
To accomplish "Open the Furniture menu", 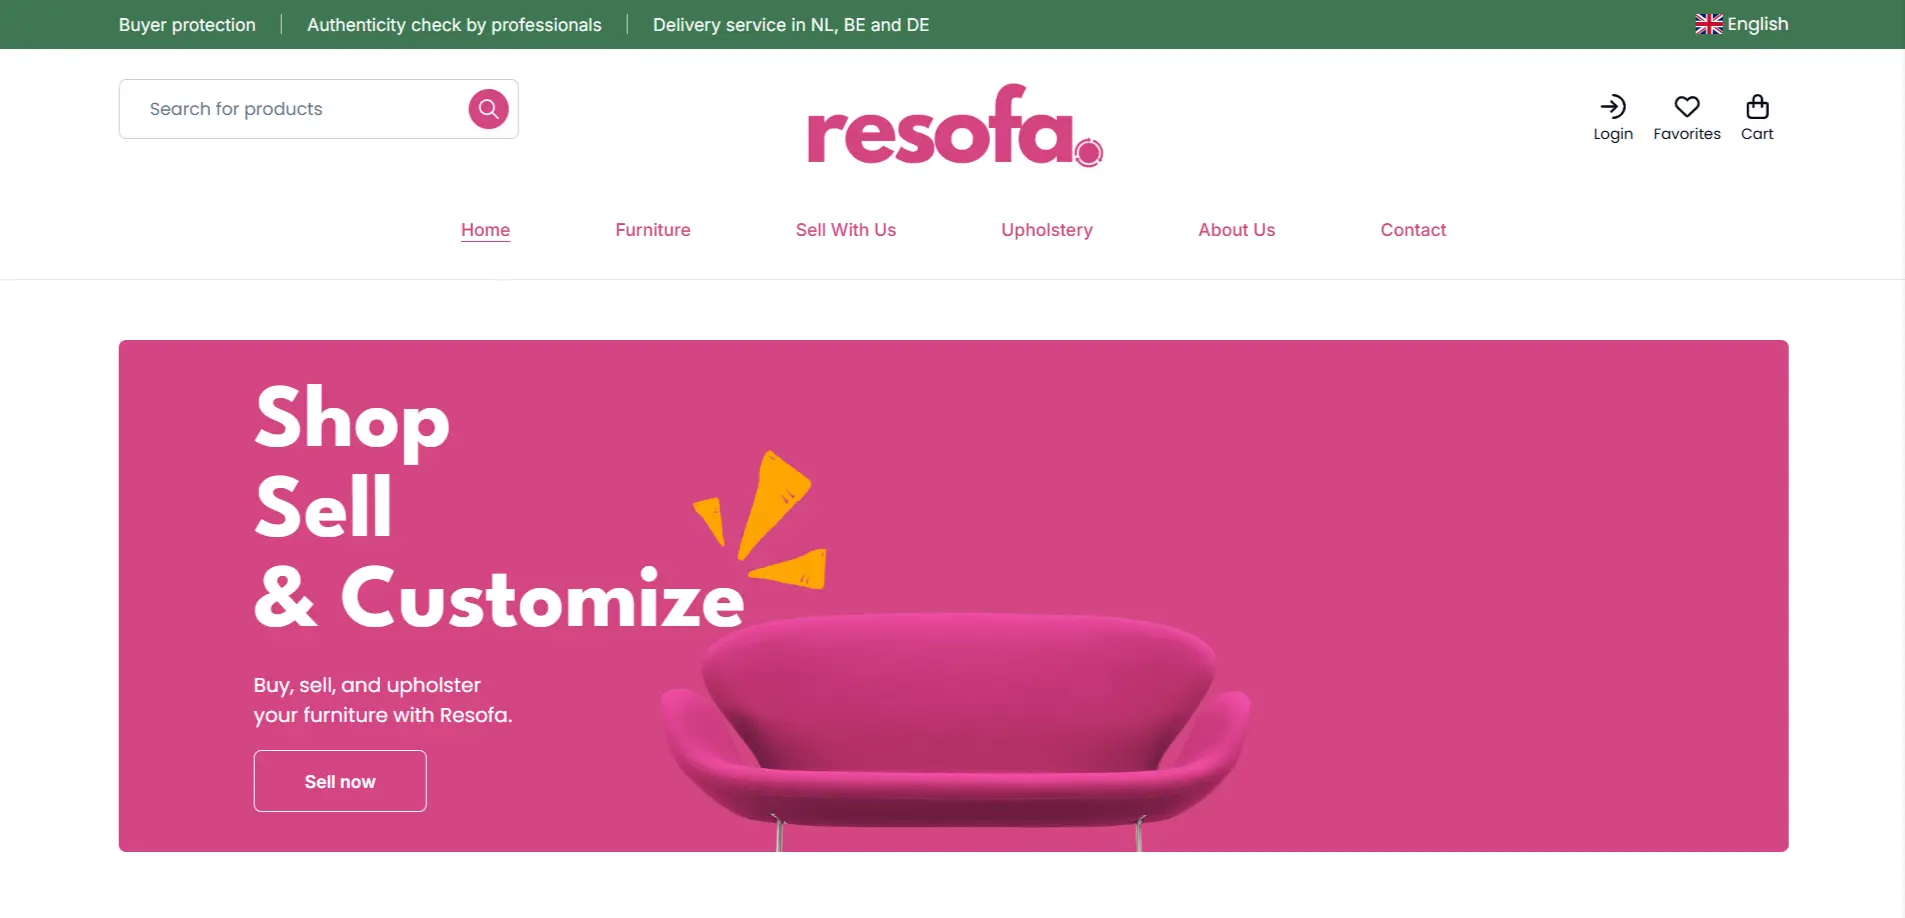I will (653, 230).
